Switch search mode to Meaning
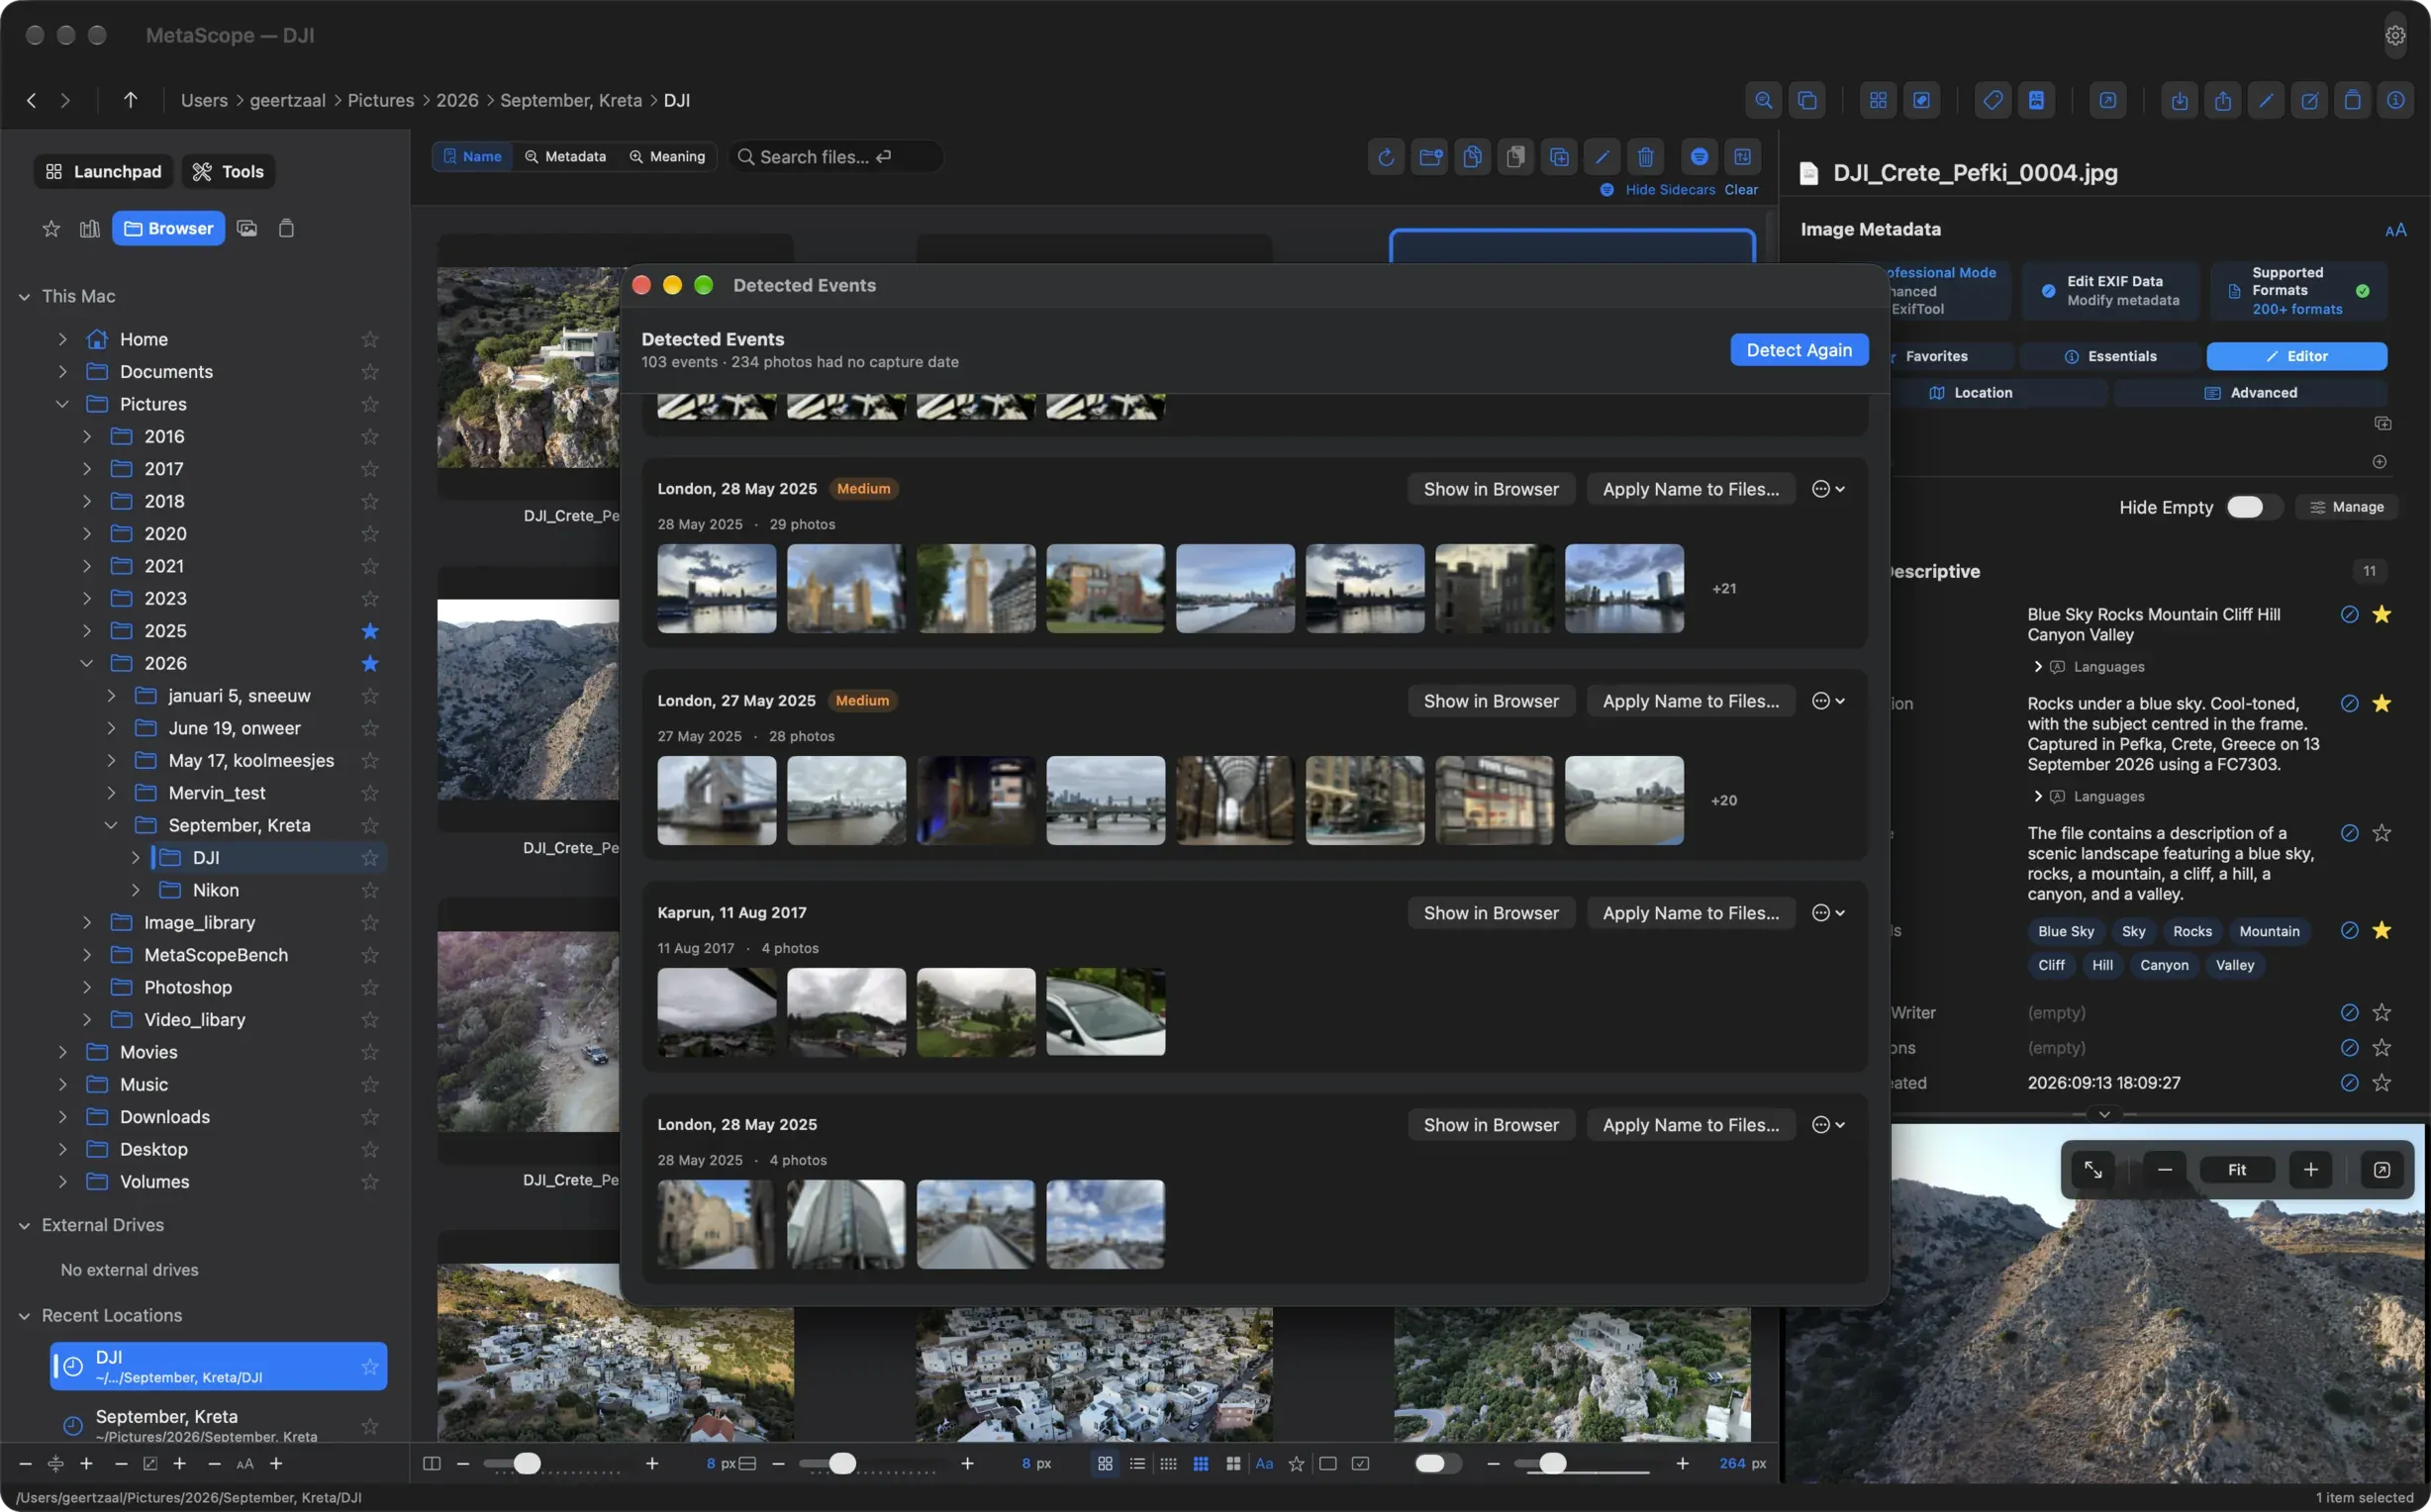The height and width of the screenshot is (1512, 2431). (667, 157)
